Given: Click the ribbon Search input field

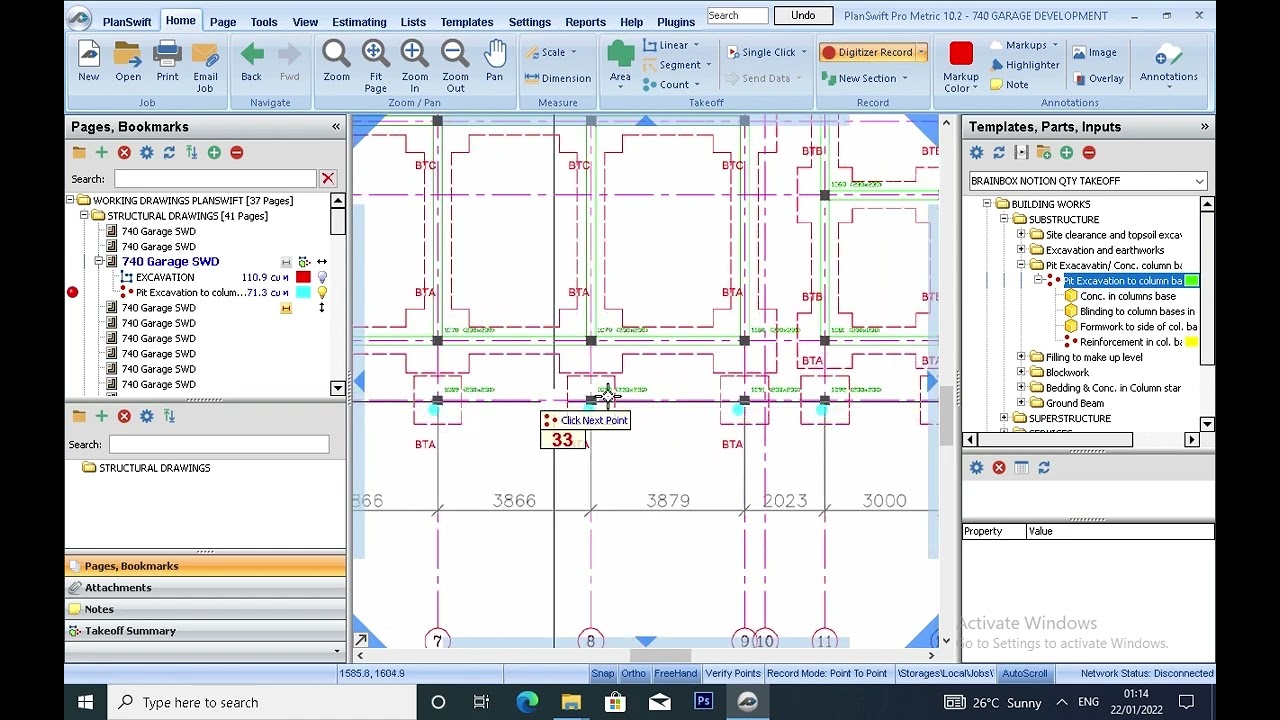Looking at the screenshot, I should [737, 16].
